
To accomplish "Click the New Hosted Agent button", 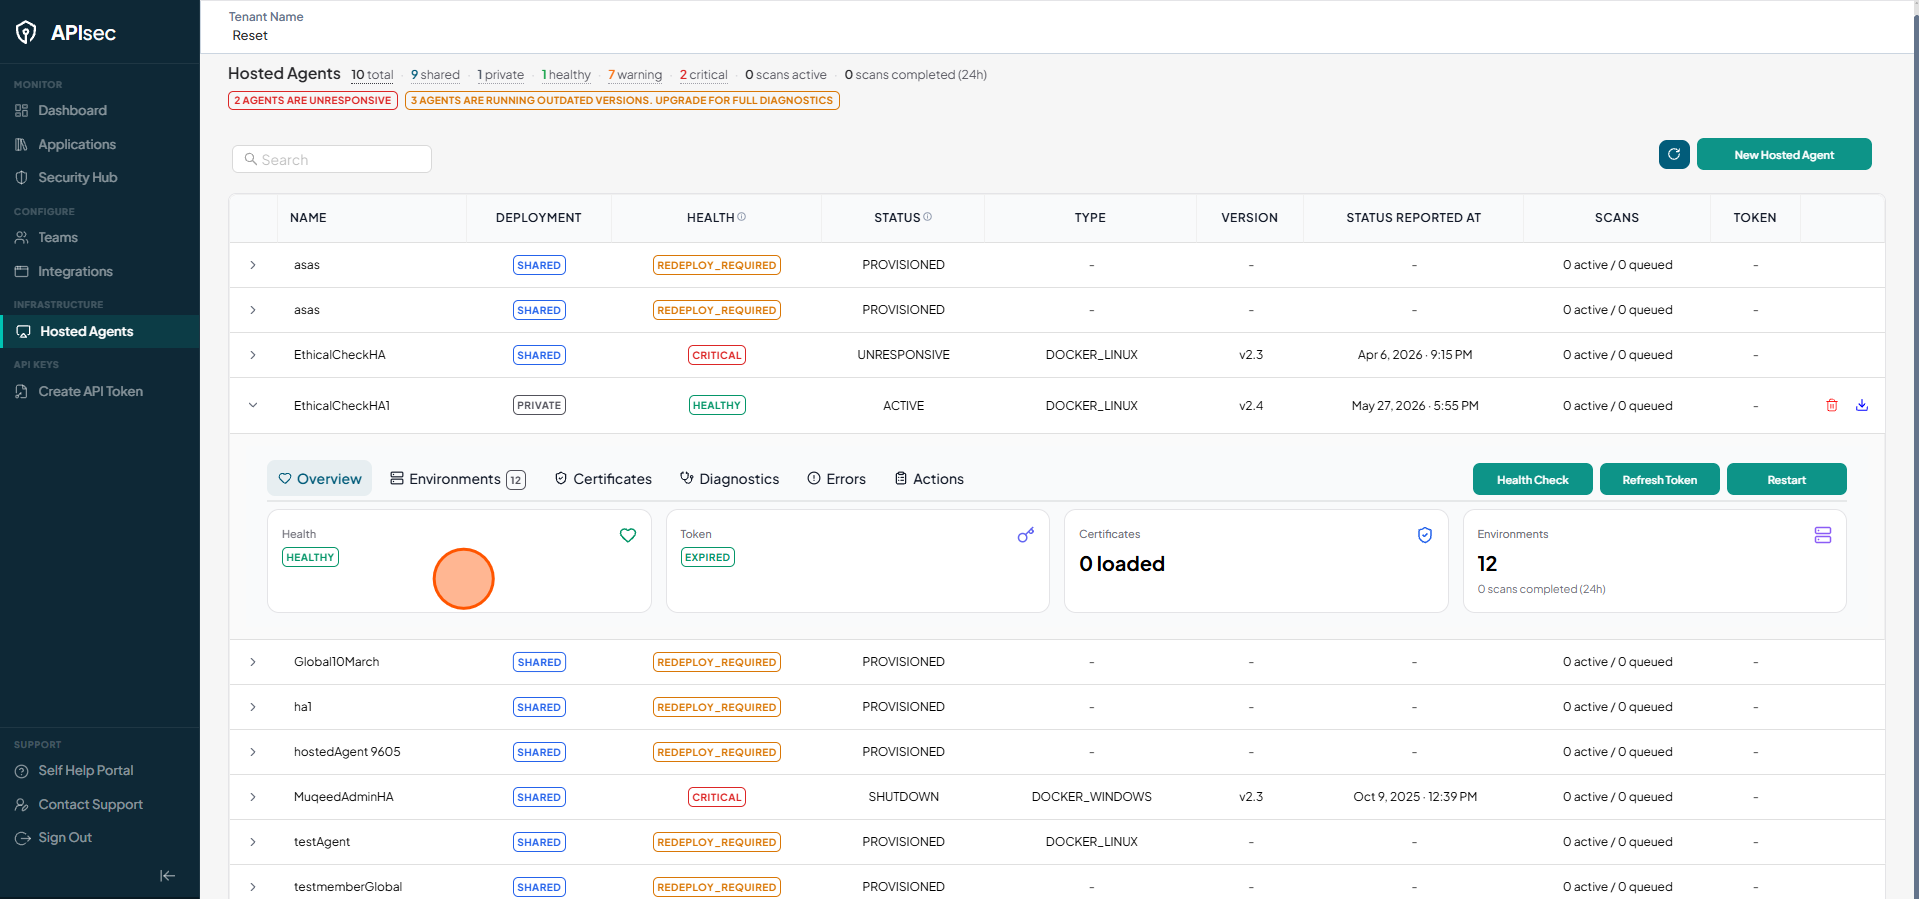I will (x=1784, y=154).
